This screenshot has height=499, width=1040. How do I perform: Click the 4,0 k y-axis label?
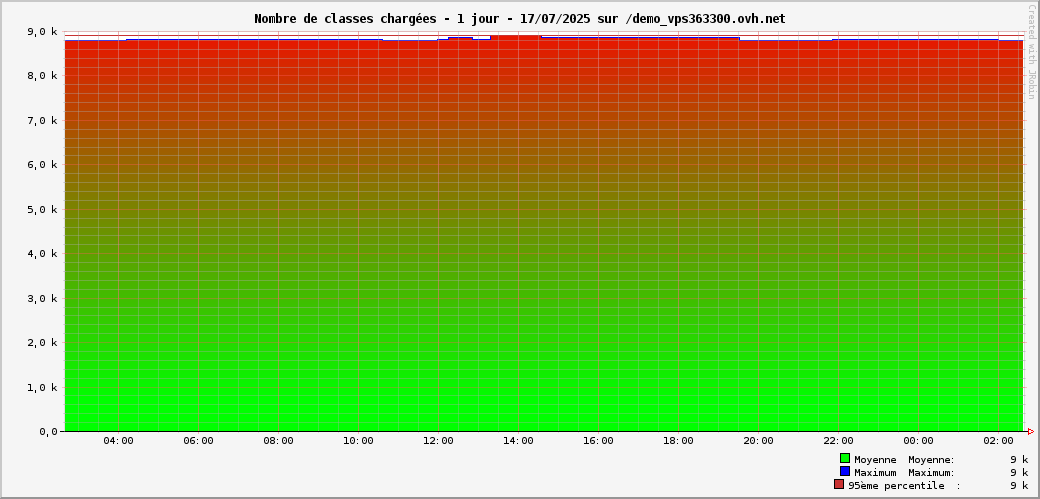42,253
